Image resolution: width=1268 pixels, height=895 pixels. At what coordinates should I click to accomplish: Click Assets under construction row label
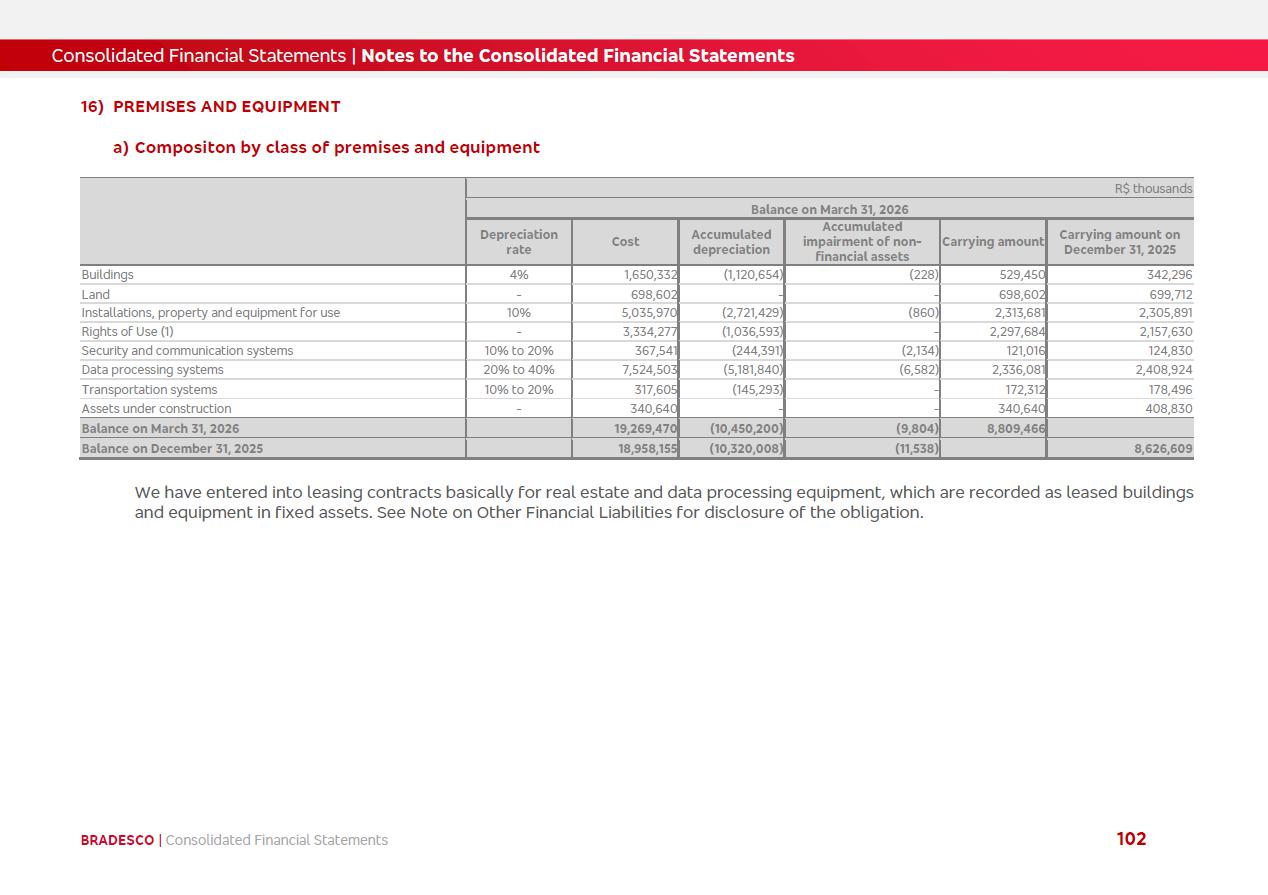point(156,409)
